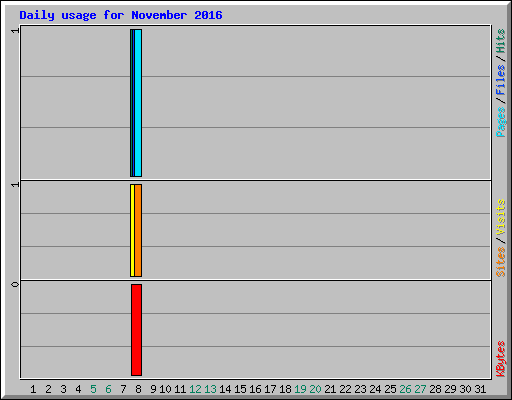Screen dimensions: 512x400
Task: Click day label '4' on the x-axis
Action: coord(78,389)
